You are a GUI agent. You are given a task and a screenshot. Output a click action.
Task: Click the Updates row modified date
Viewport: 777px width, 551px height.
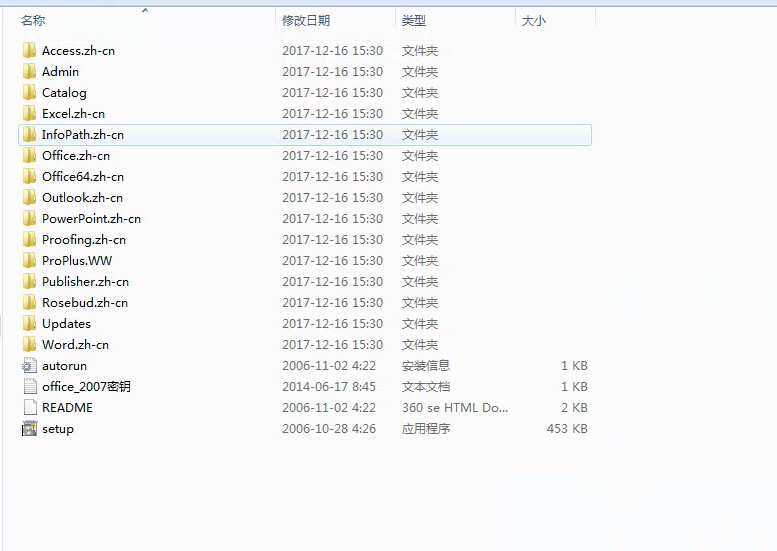coord(333,324)
